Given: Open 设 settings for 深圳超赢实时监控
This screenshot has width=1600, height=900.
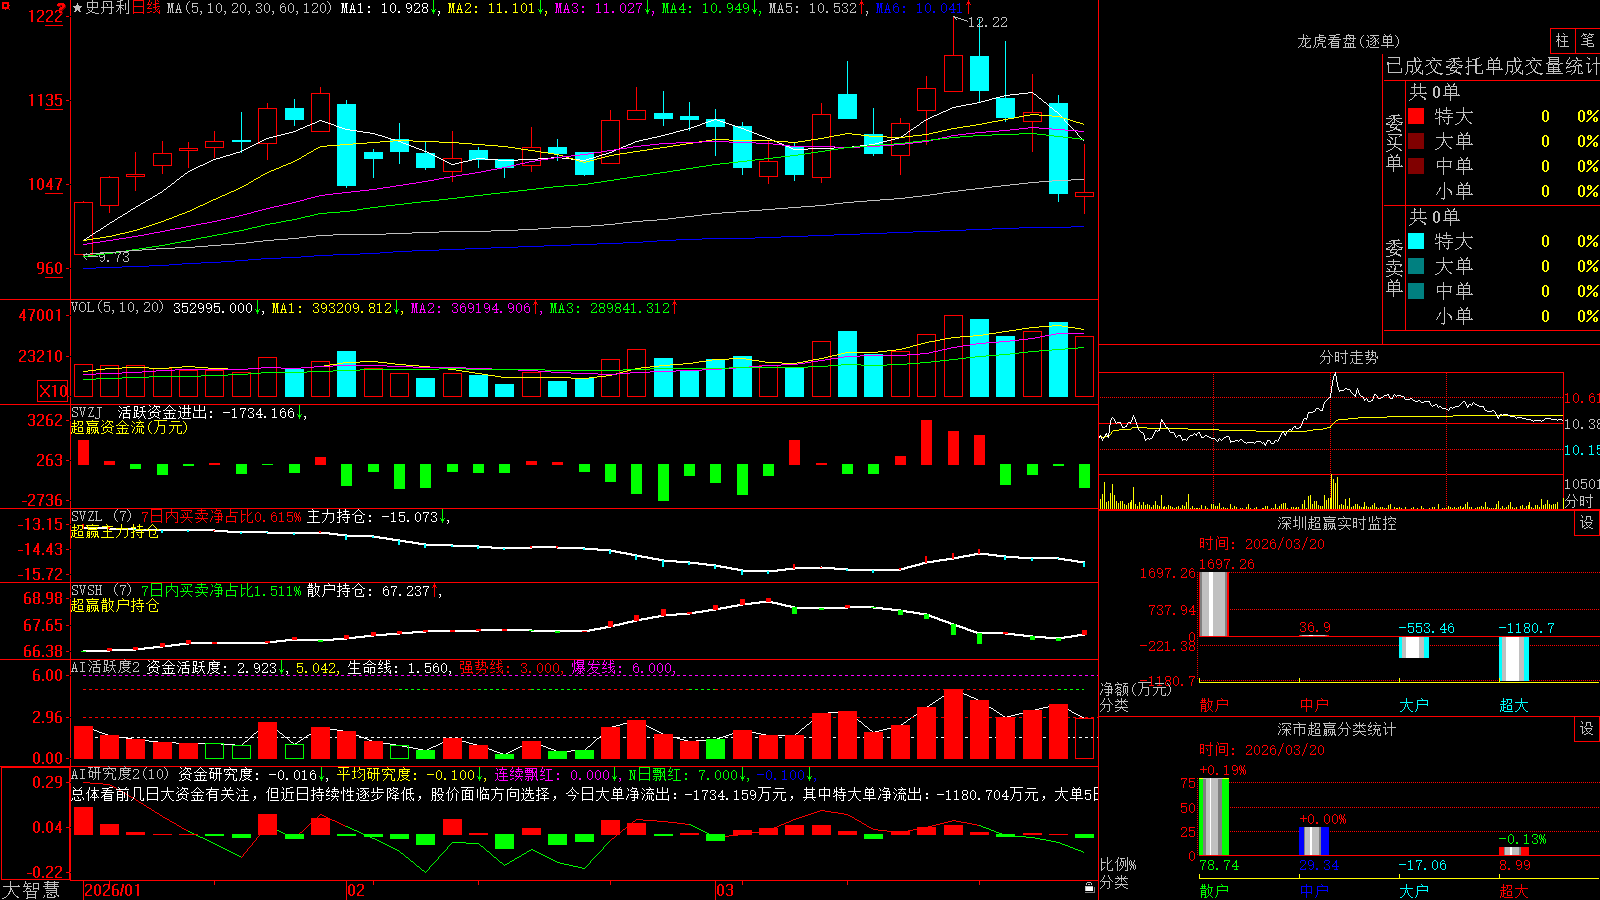Looking at the screenshot, I should click(1587, 523).
